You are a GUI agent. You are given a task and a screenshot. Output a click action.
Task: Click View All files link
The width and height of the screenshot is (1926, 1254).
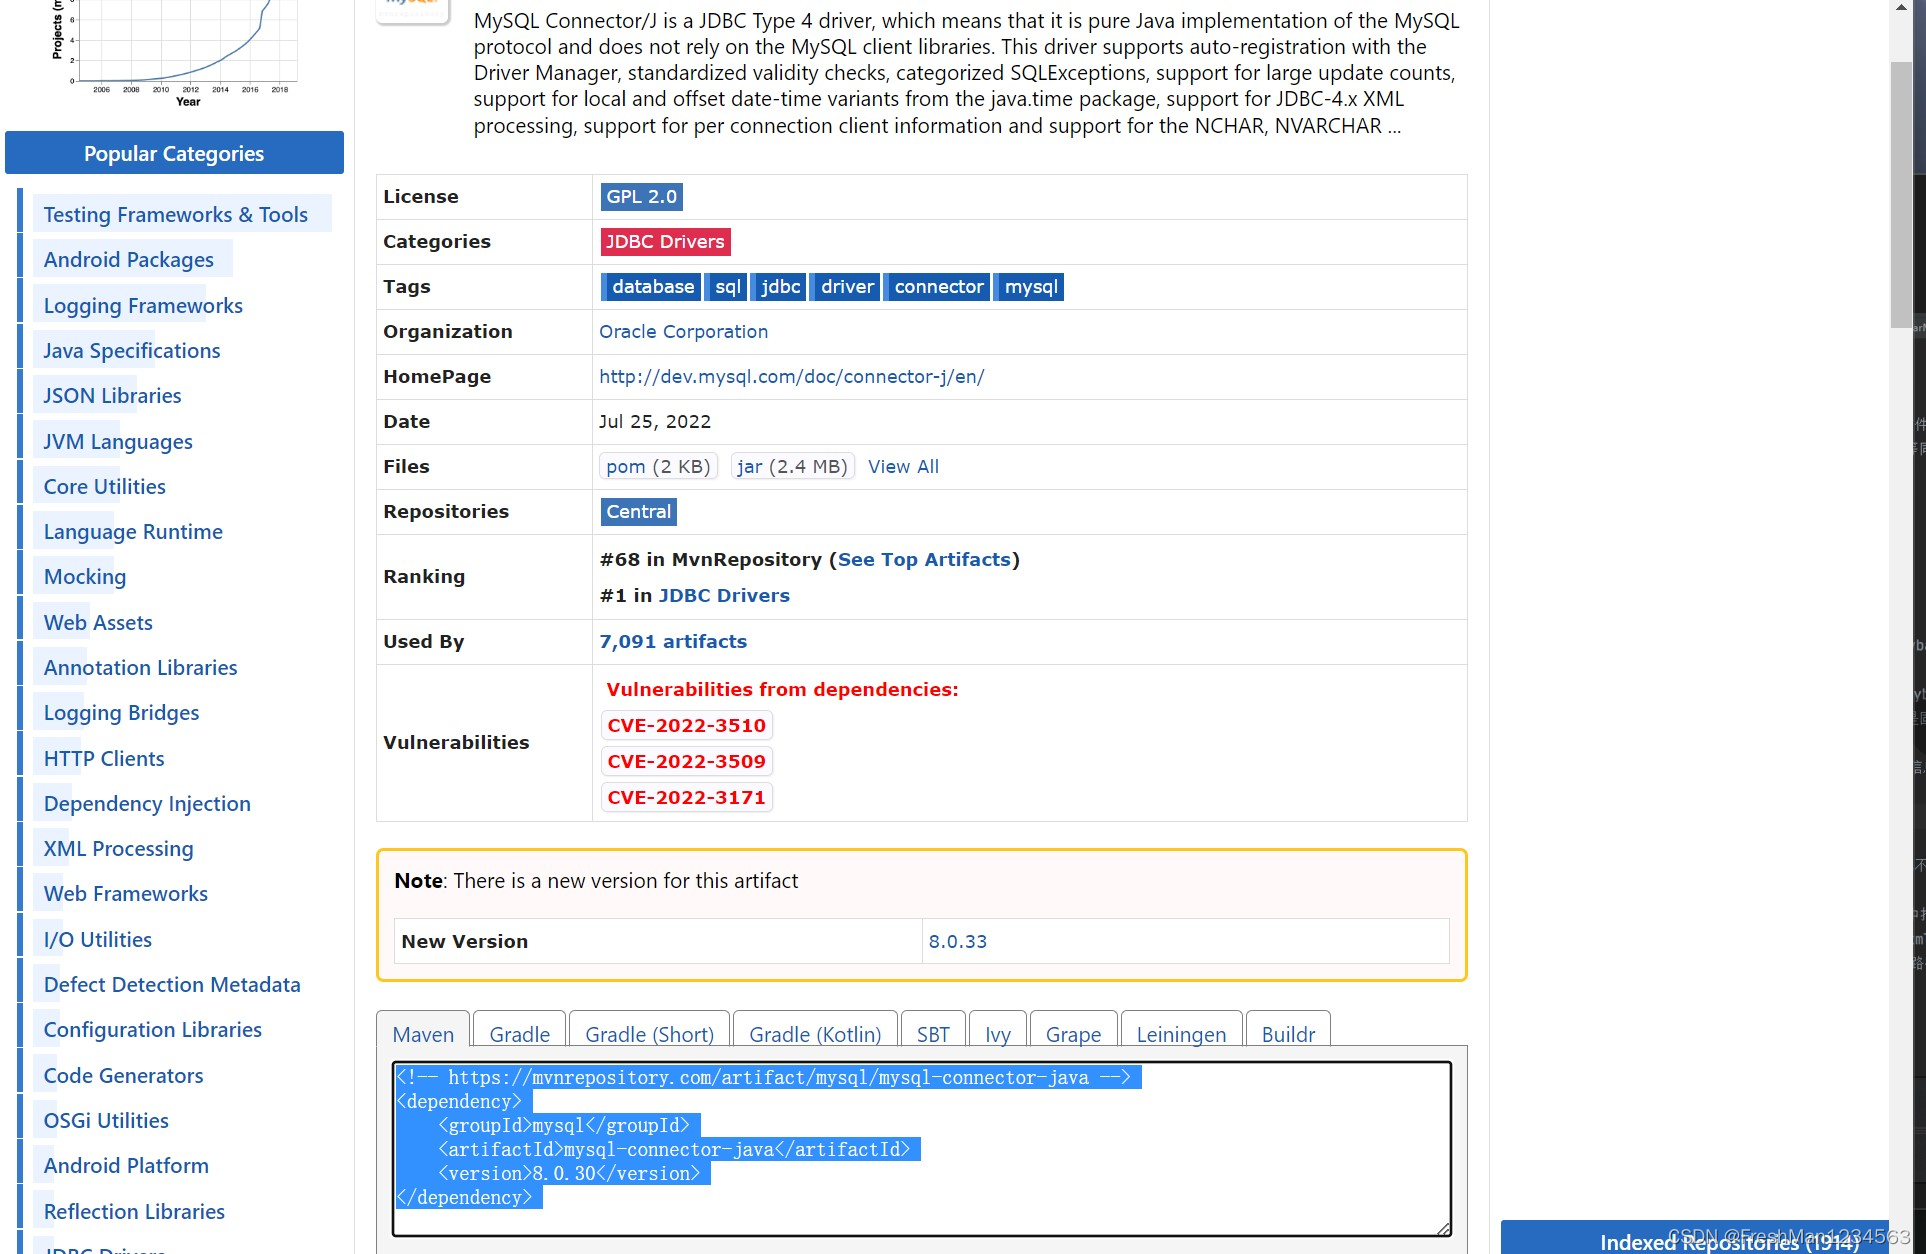pos(902,467)
